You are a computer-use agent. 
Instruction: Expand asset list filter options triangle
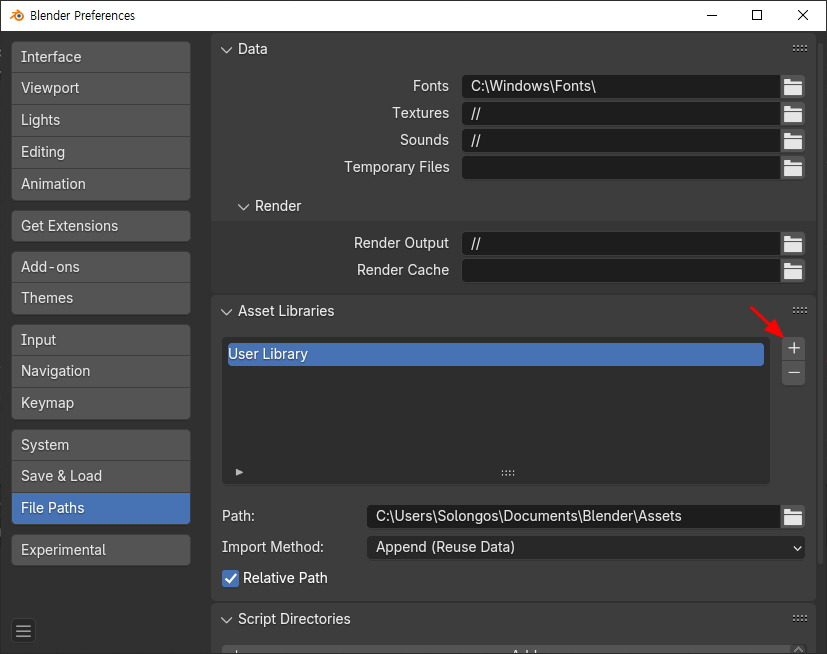(239, 472)
